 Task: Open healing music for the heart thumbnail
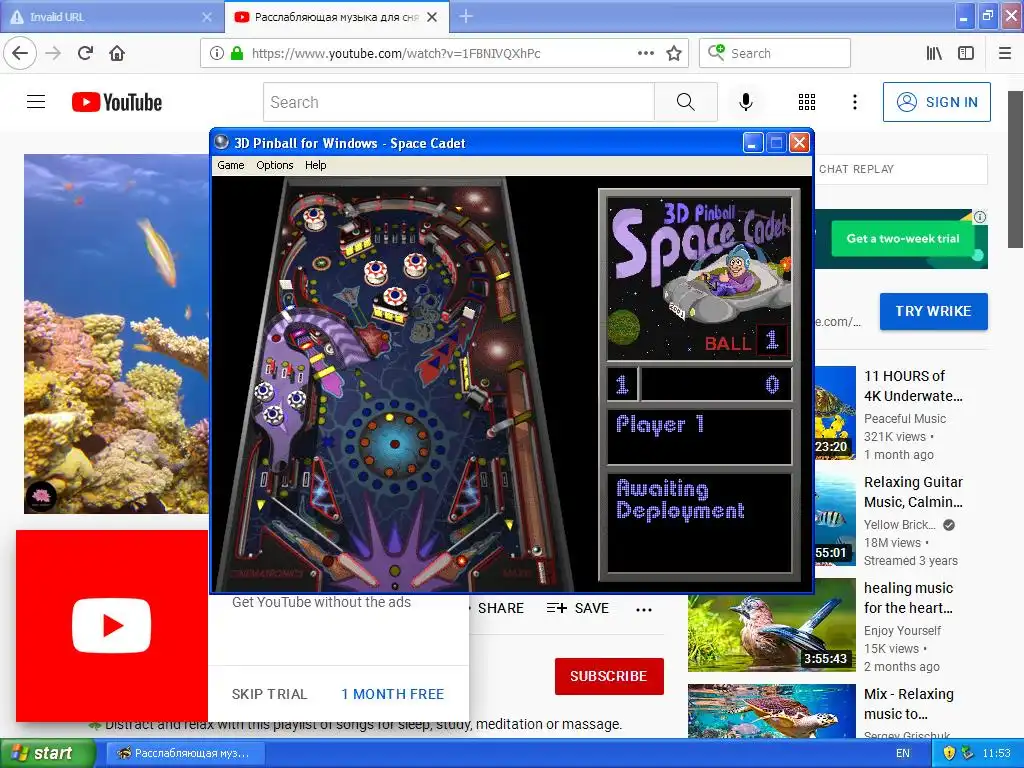click(x=771, y=624)
